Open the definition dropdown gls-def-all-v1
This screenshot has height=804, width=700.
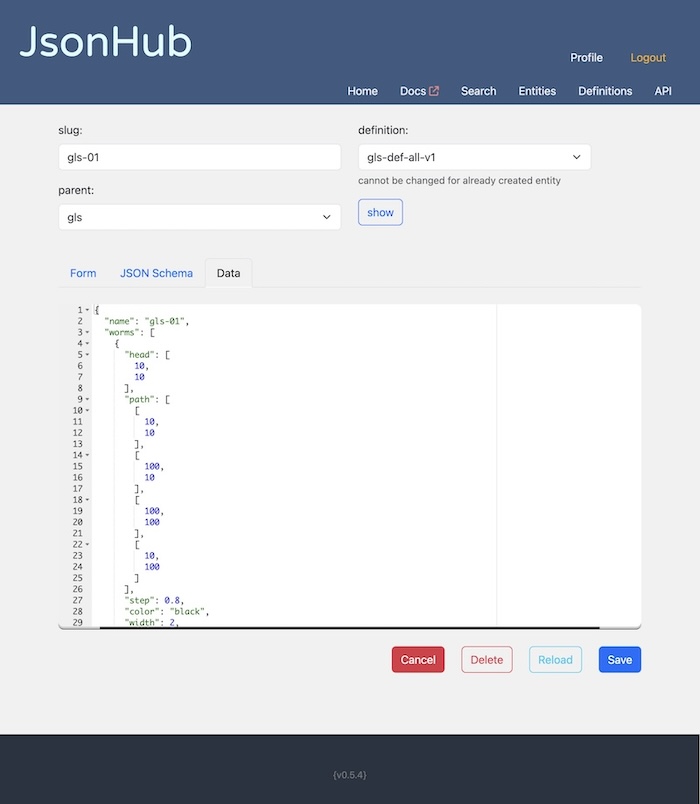click(474, 157)
